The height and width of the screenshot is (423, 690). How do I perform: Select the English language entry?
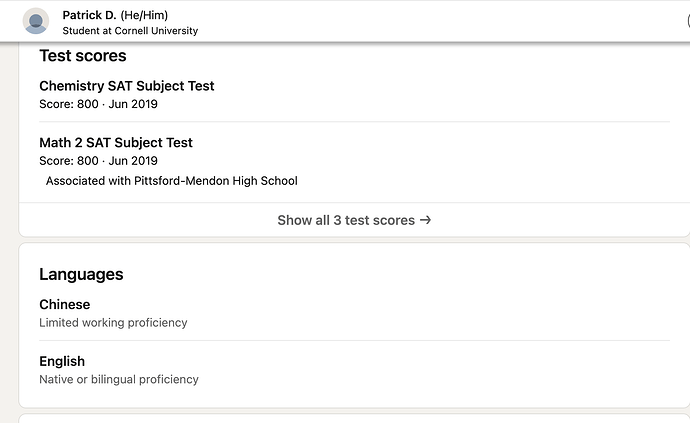click(x=62, y=361)
